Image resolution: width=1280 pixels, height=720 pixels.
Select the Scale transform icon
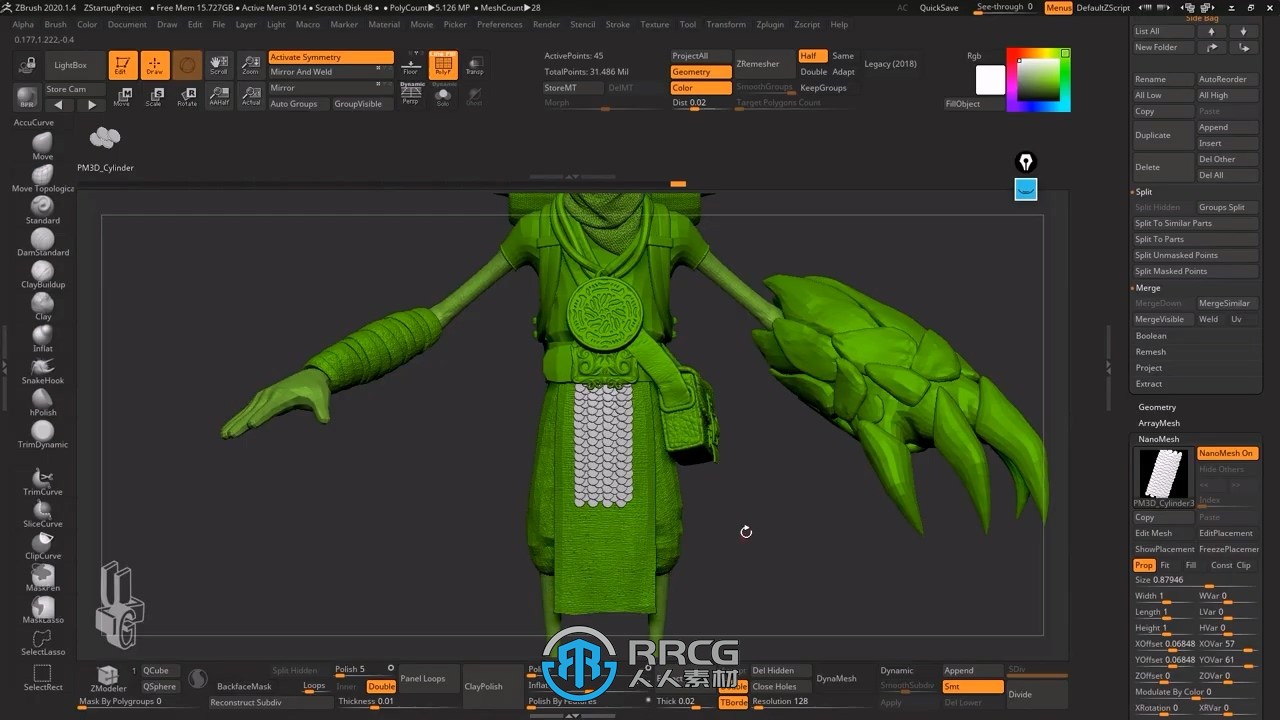point(154,96)
